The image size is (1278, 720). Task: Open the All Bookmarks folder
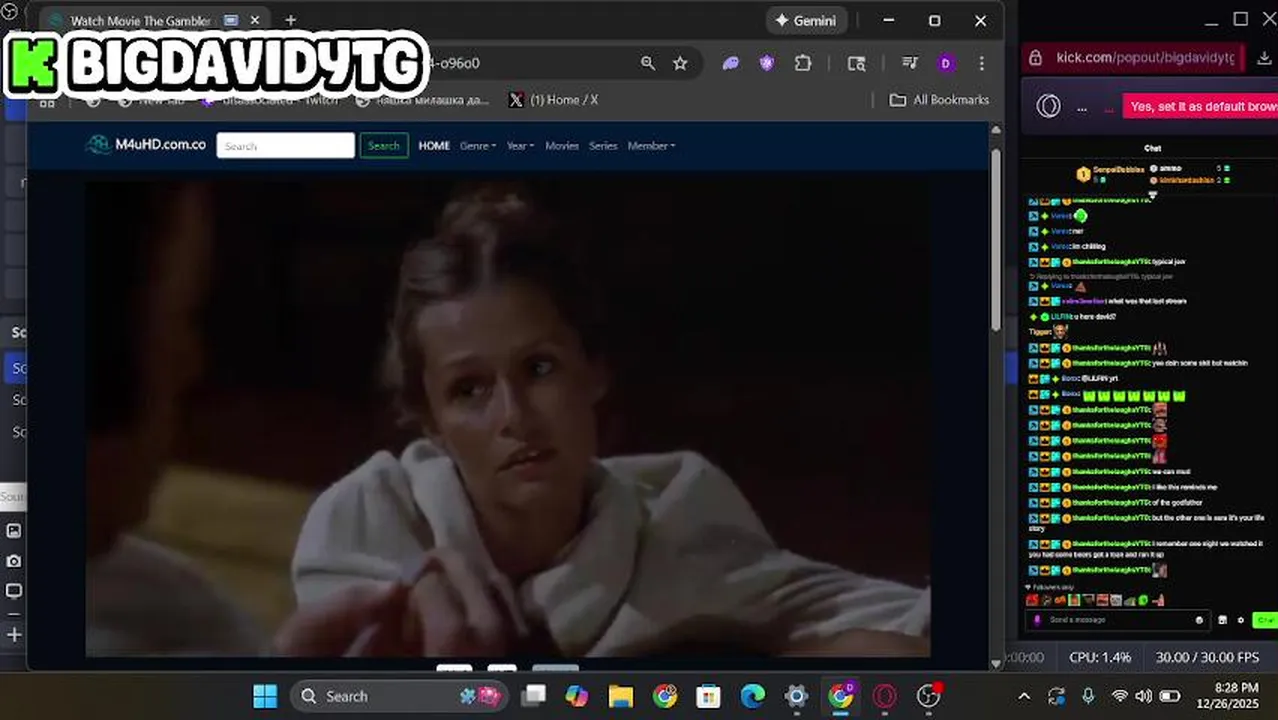(939, 100)
